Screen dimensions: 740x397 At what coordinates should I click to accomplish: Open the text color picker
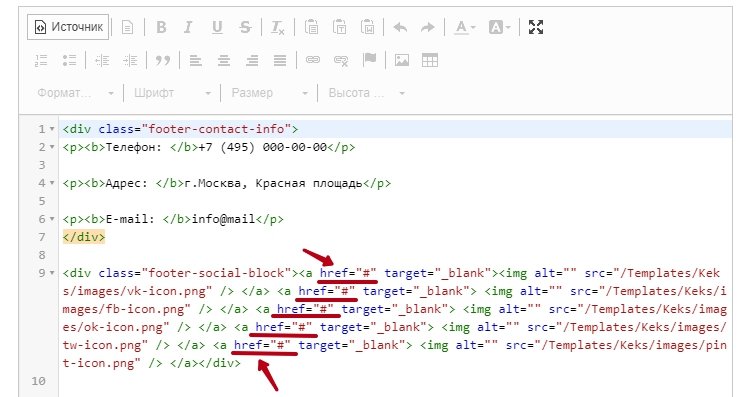464,27
